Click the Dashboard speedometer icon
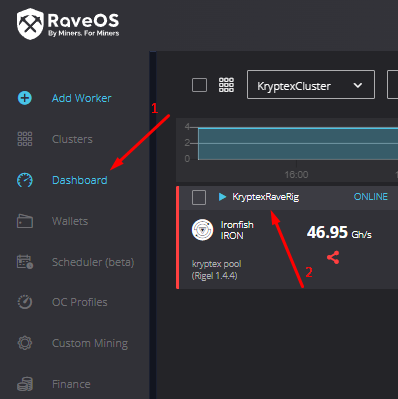Viewport: 398px width, 399px height. [25, 180]
